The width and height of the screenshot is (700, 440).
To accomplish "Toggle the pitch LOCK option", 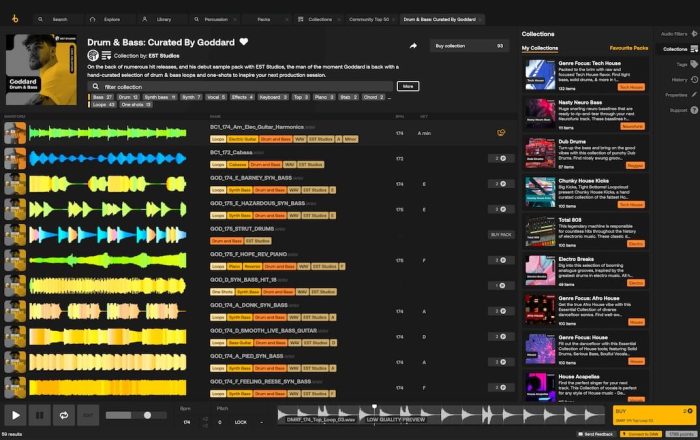I will [x=241, y=422].
